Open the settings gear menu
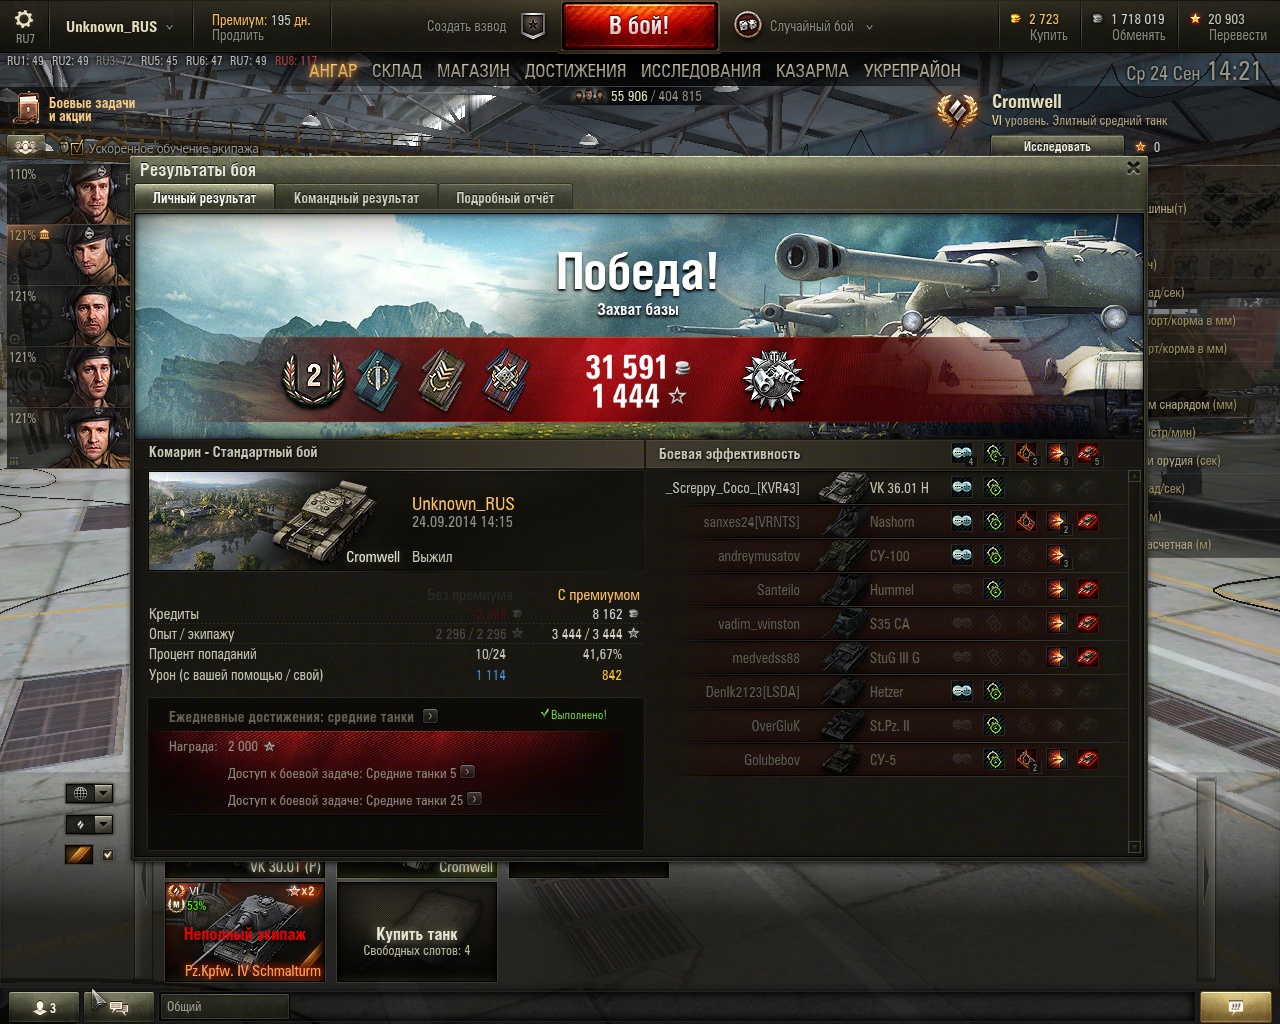1280x1024 pixels. tap(24, 20)
